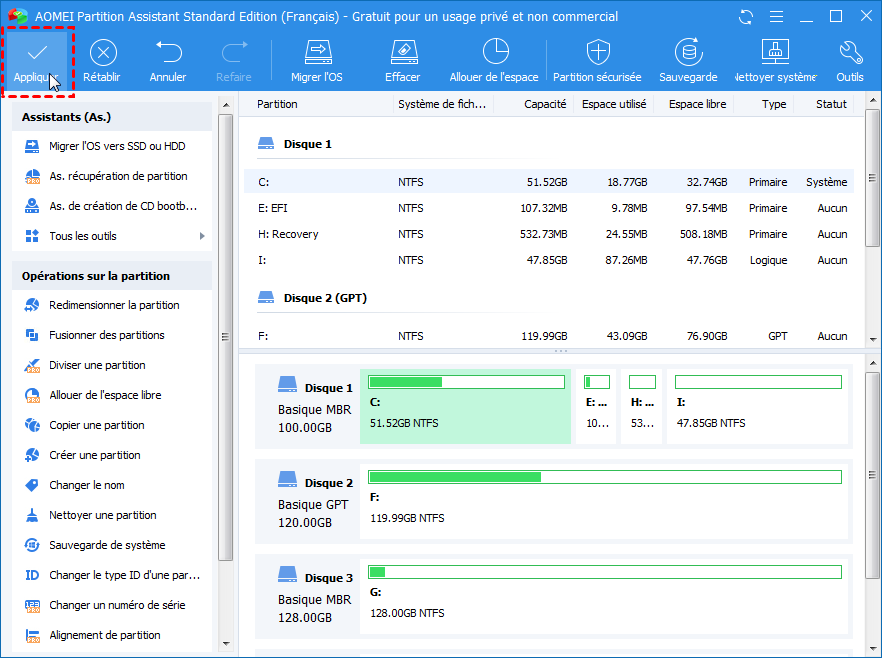This screenshot has height=658, width=882.
Task: Open the title bar menu icon
Action: click(776, 17)
